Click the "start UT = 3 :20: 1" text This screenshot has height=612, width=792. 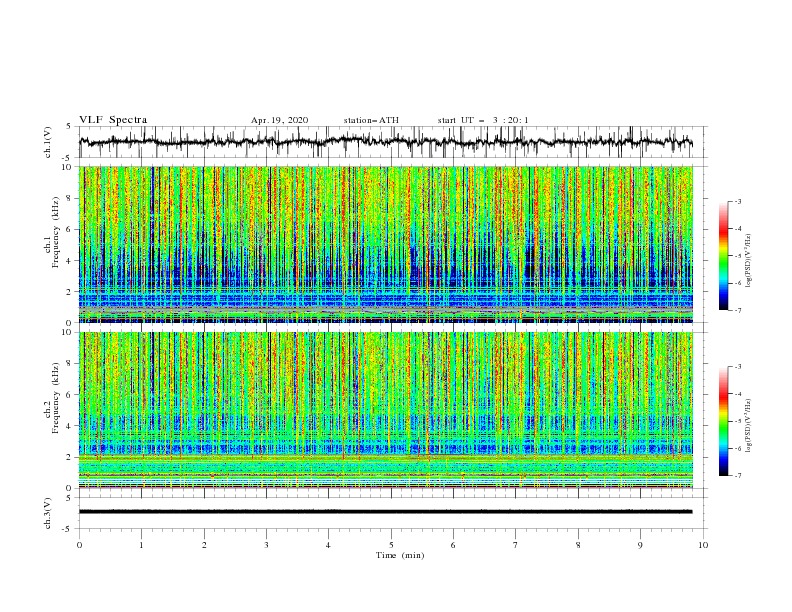click(483, 120)
